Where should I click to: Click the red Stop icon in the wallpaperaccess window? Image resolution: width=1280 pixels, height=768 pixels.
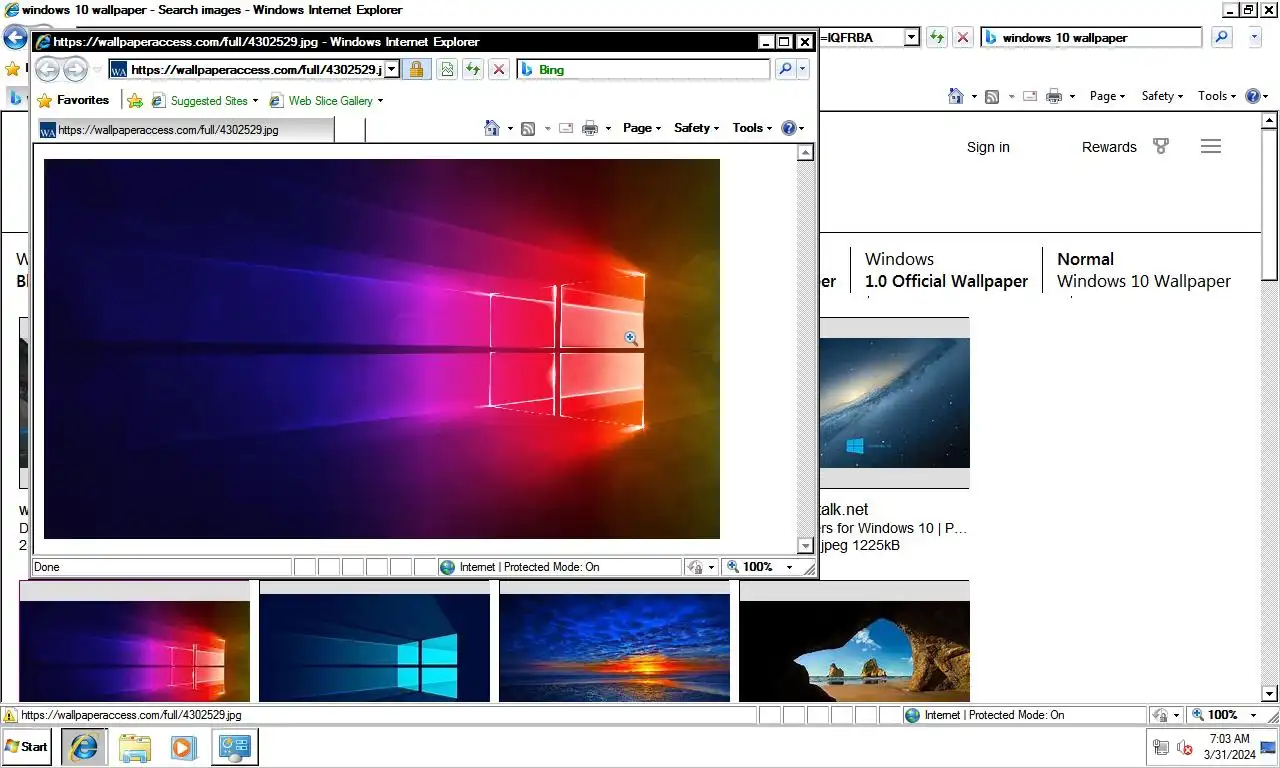498,69
